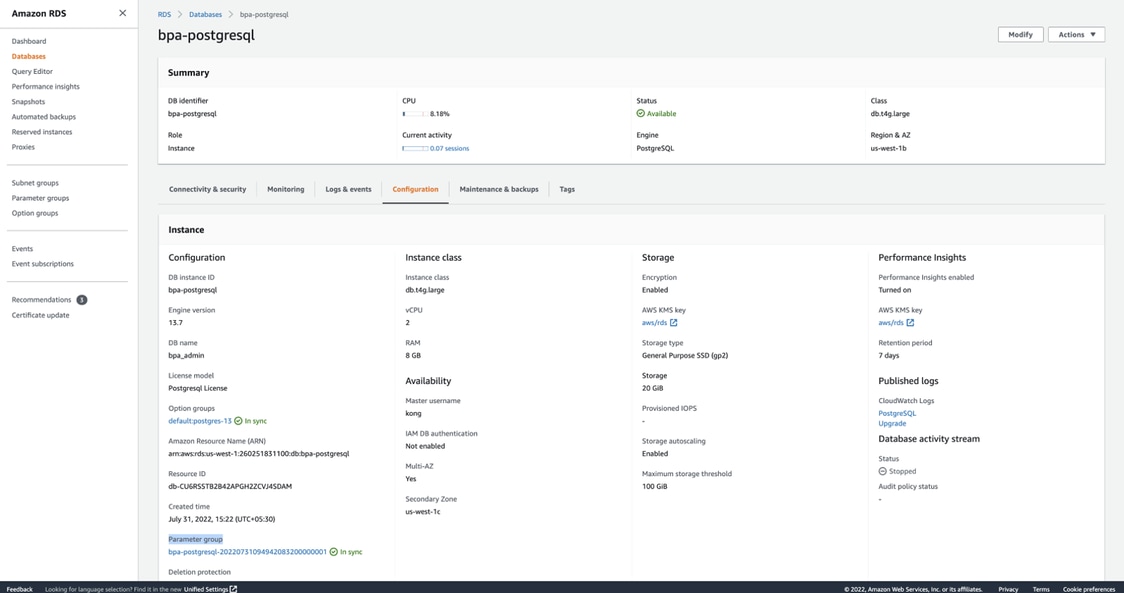Image resolution: width=1124 pixels, height=593 pixels.
Task: Open the default:postgres-13 option group link
Action: click(200, 421)
